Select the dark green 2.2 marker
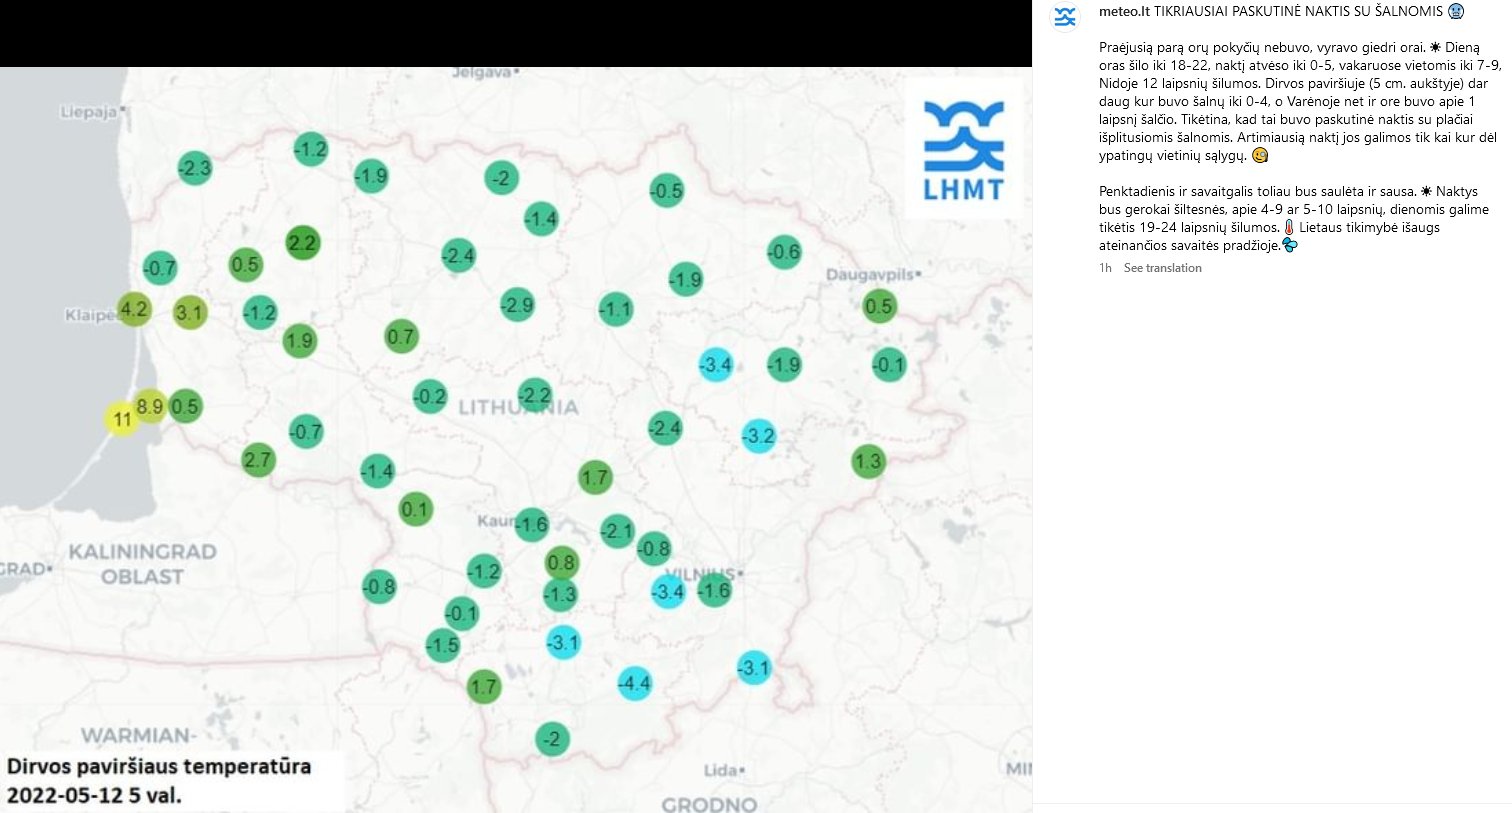The height and width of the screenshot is (813, 1512). (x=302, y=243)
